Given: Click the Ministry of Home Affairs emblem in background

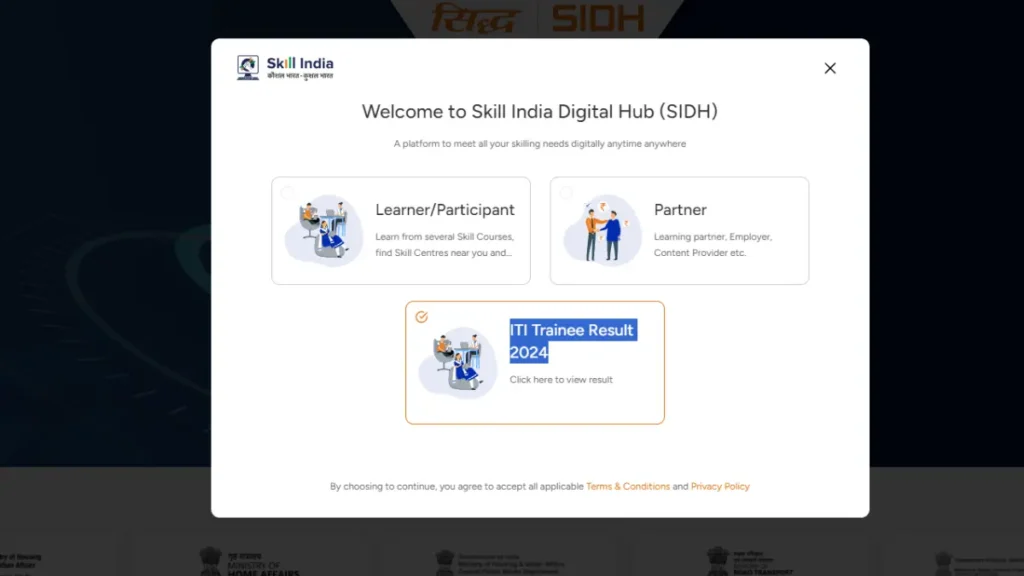Looking at the screenshot, I should [210, 562].
